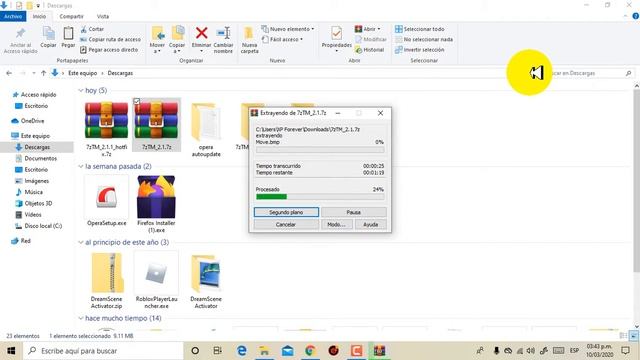The width and height of the screenshot is (640, 360).
Task: Open Chrome from the taskbar
Action: tap(310, 351)
